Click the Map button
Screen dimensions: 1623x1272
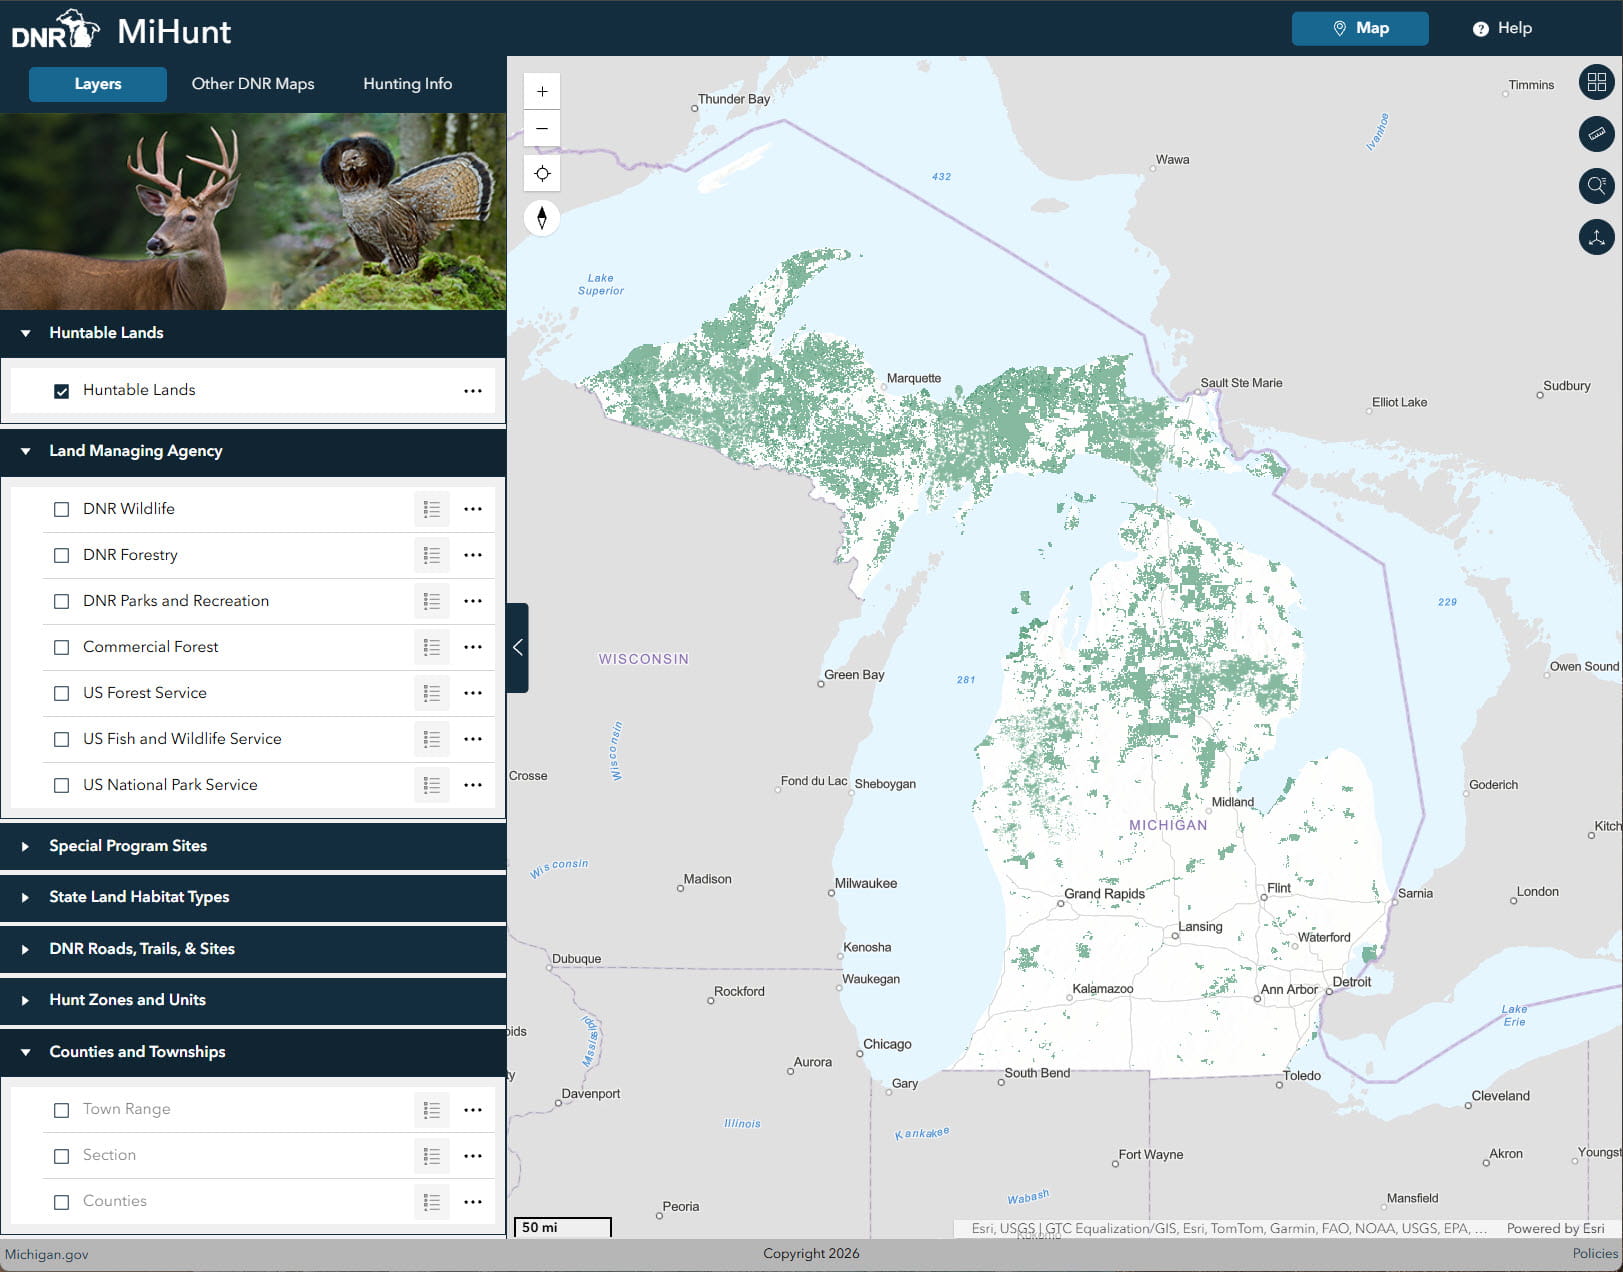coord(1360,28)
